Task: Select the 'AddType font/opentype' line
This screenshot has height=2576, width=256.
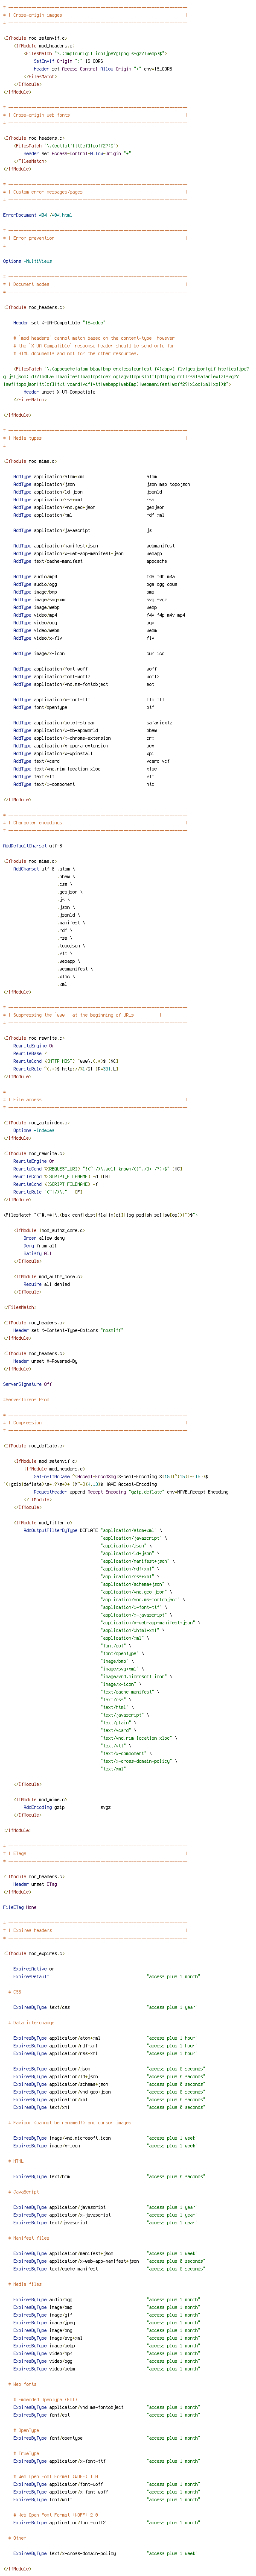Action: pyautogui.click(x=83, y=707)
